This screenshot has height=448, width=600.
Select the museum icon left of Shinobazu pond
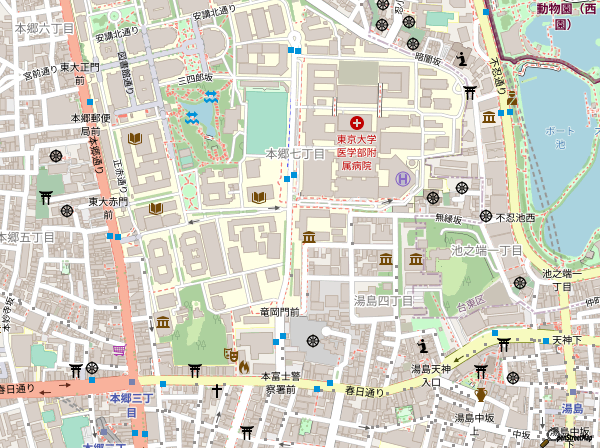click(x=488, y=117)
